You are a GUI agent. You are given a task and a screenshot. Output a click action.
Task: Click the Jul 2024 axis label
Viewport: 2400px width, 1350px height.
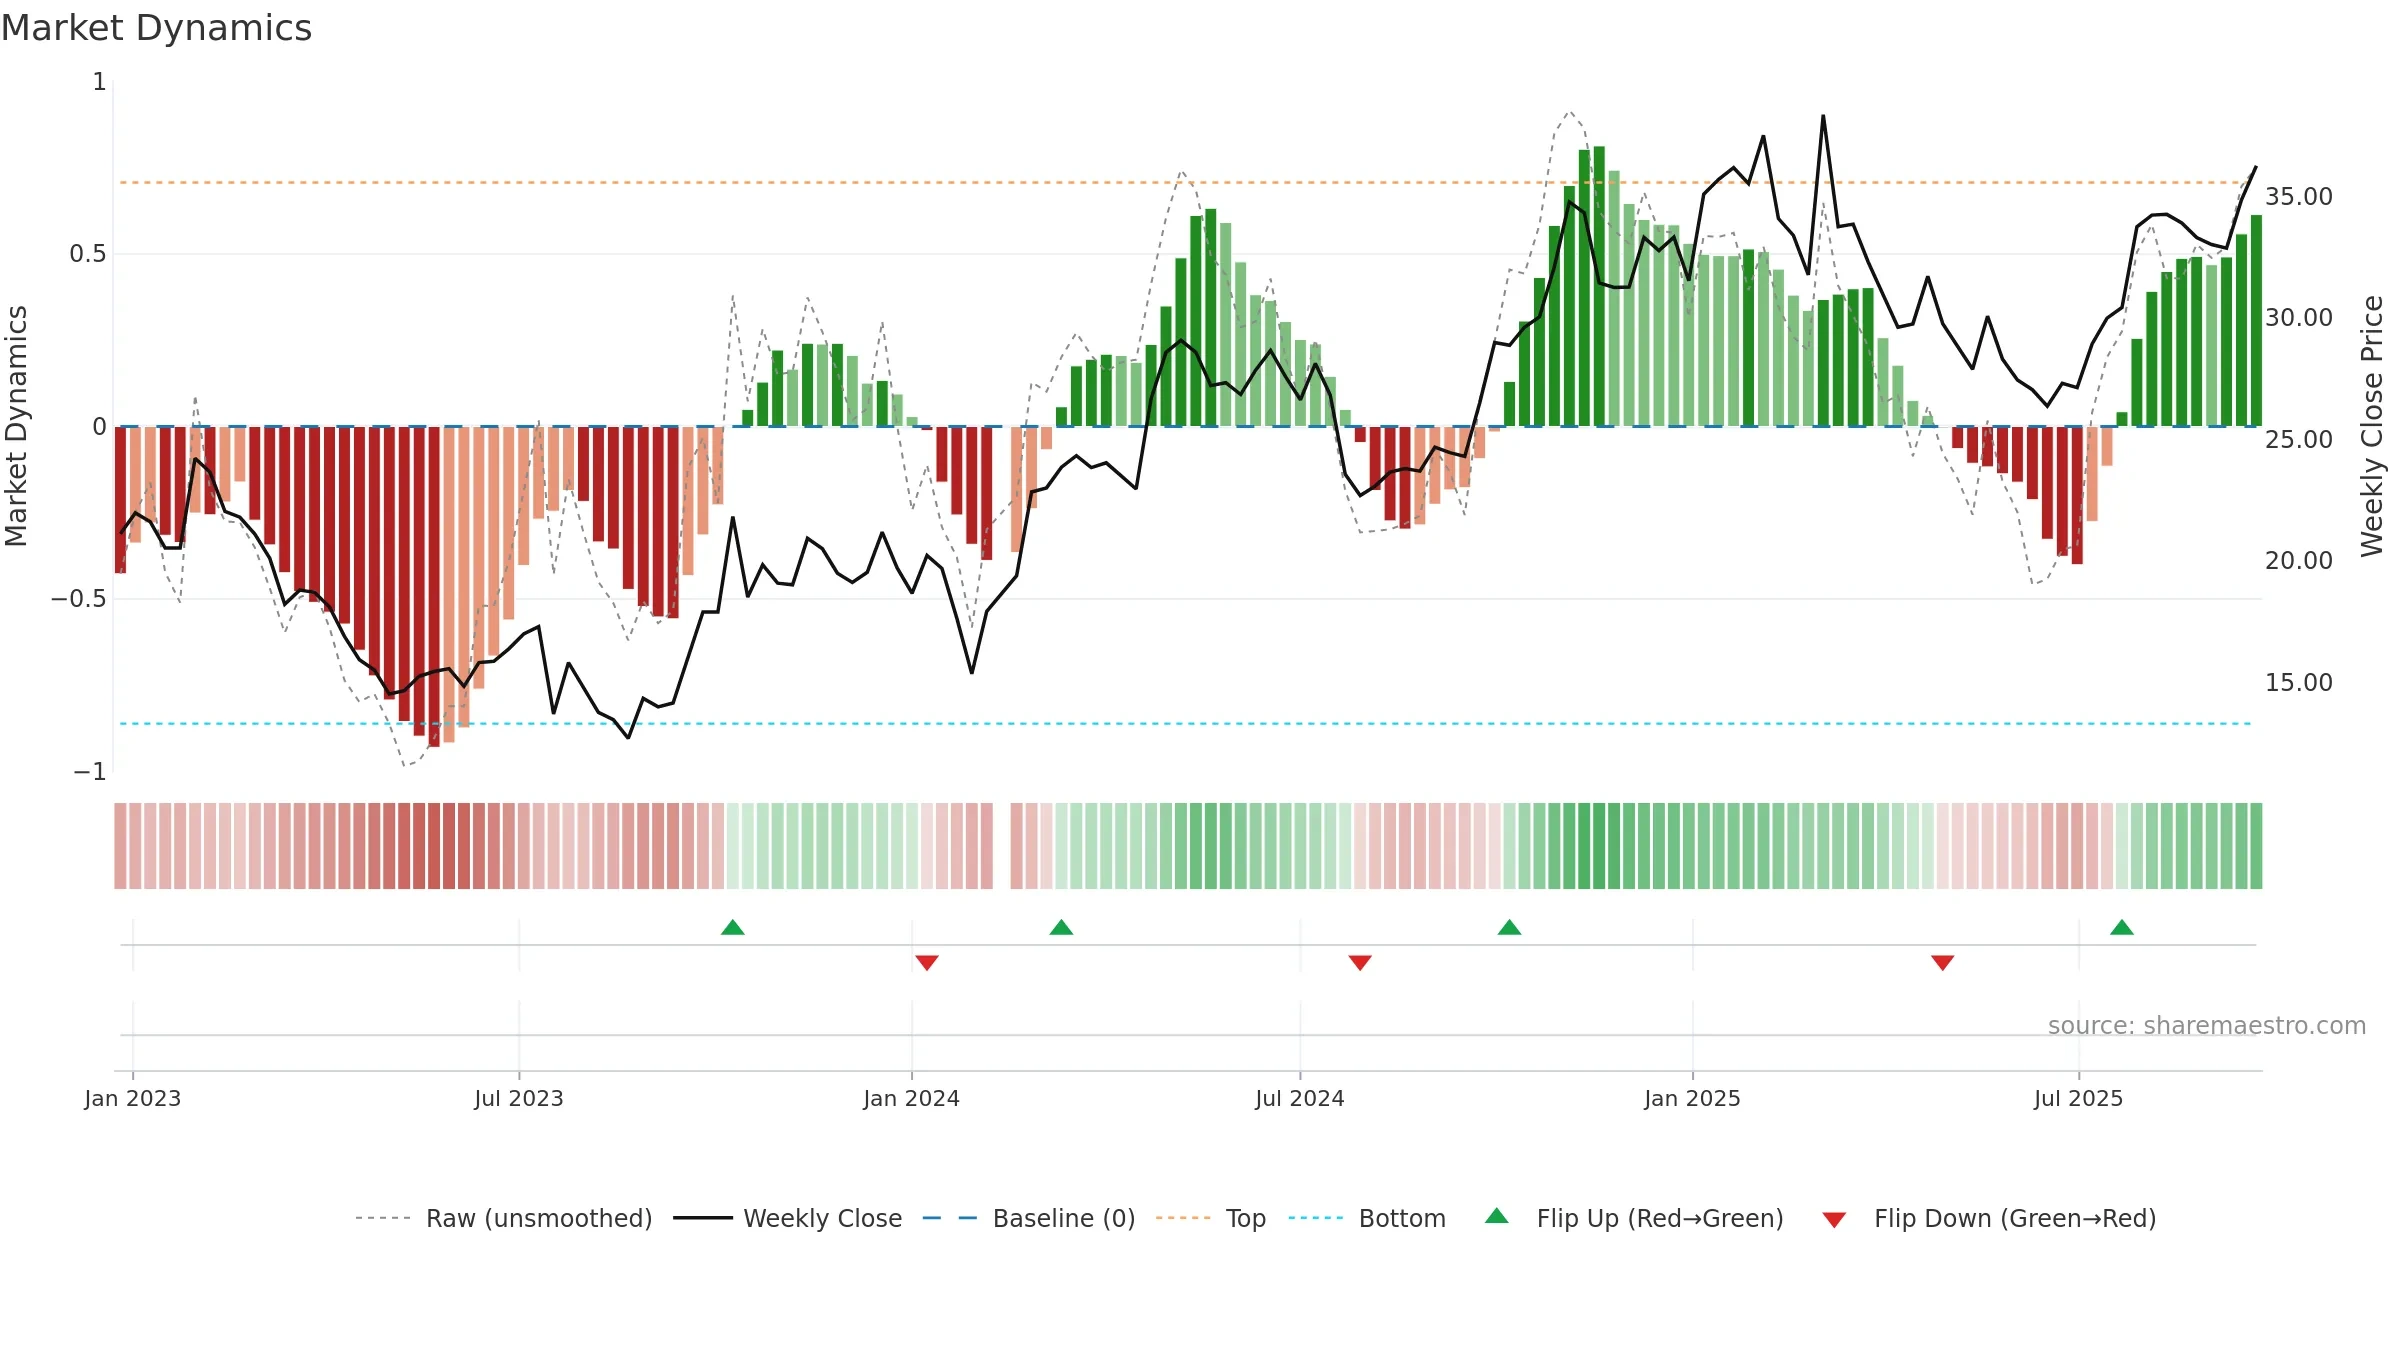pos(1300,1098)
